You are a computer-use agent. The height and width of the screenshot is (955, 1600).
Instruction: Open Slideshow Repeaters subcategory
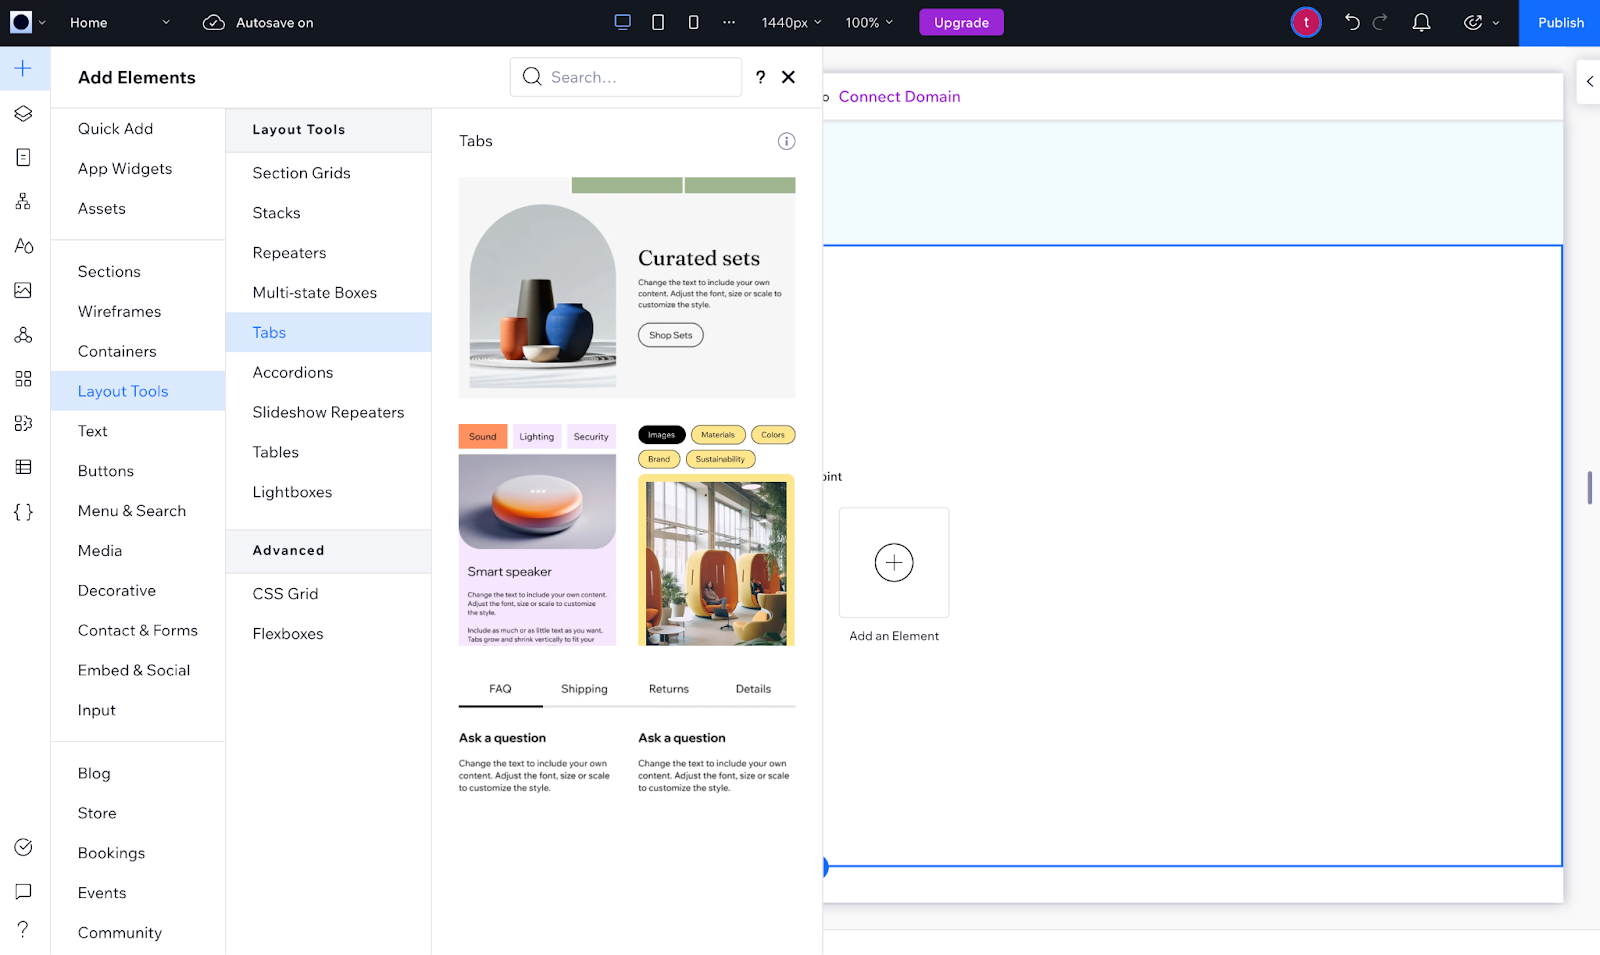click(x=328, y=412)
